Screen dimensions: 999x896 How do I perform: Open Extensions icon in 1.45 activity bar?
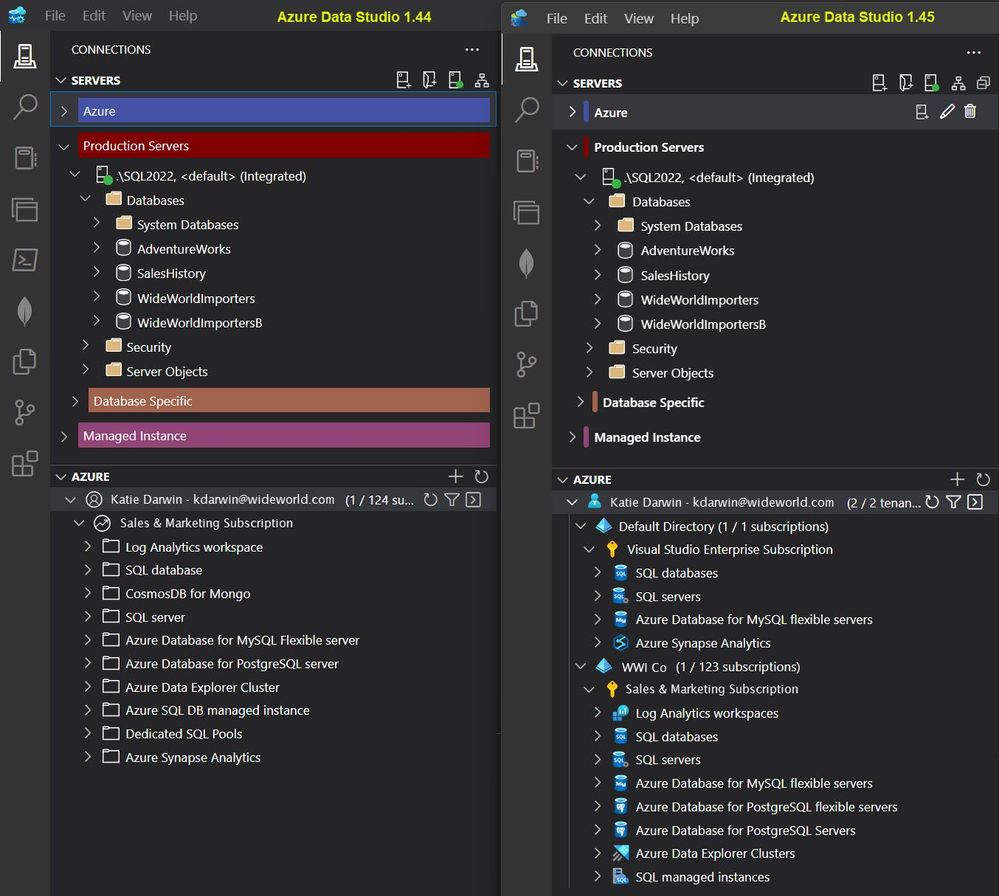526,415
